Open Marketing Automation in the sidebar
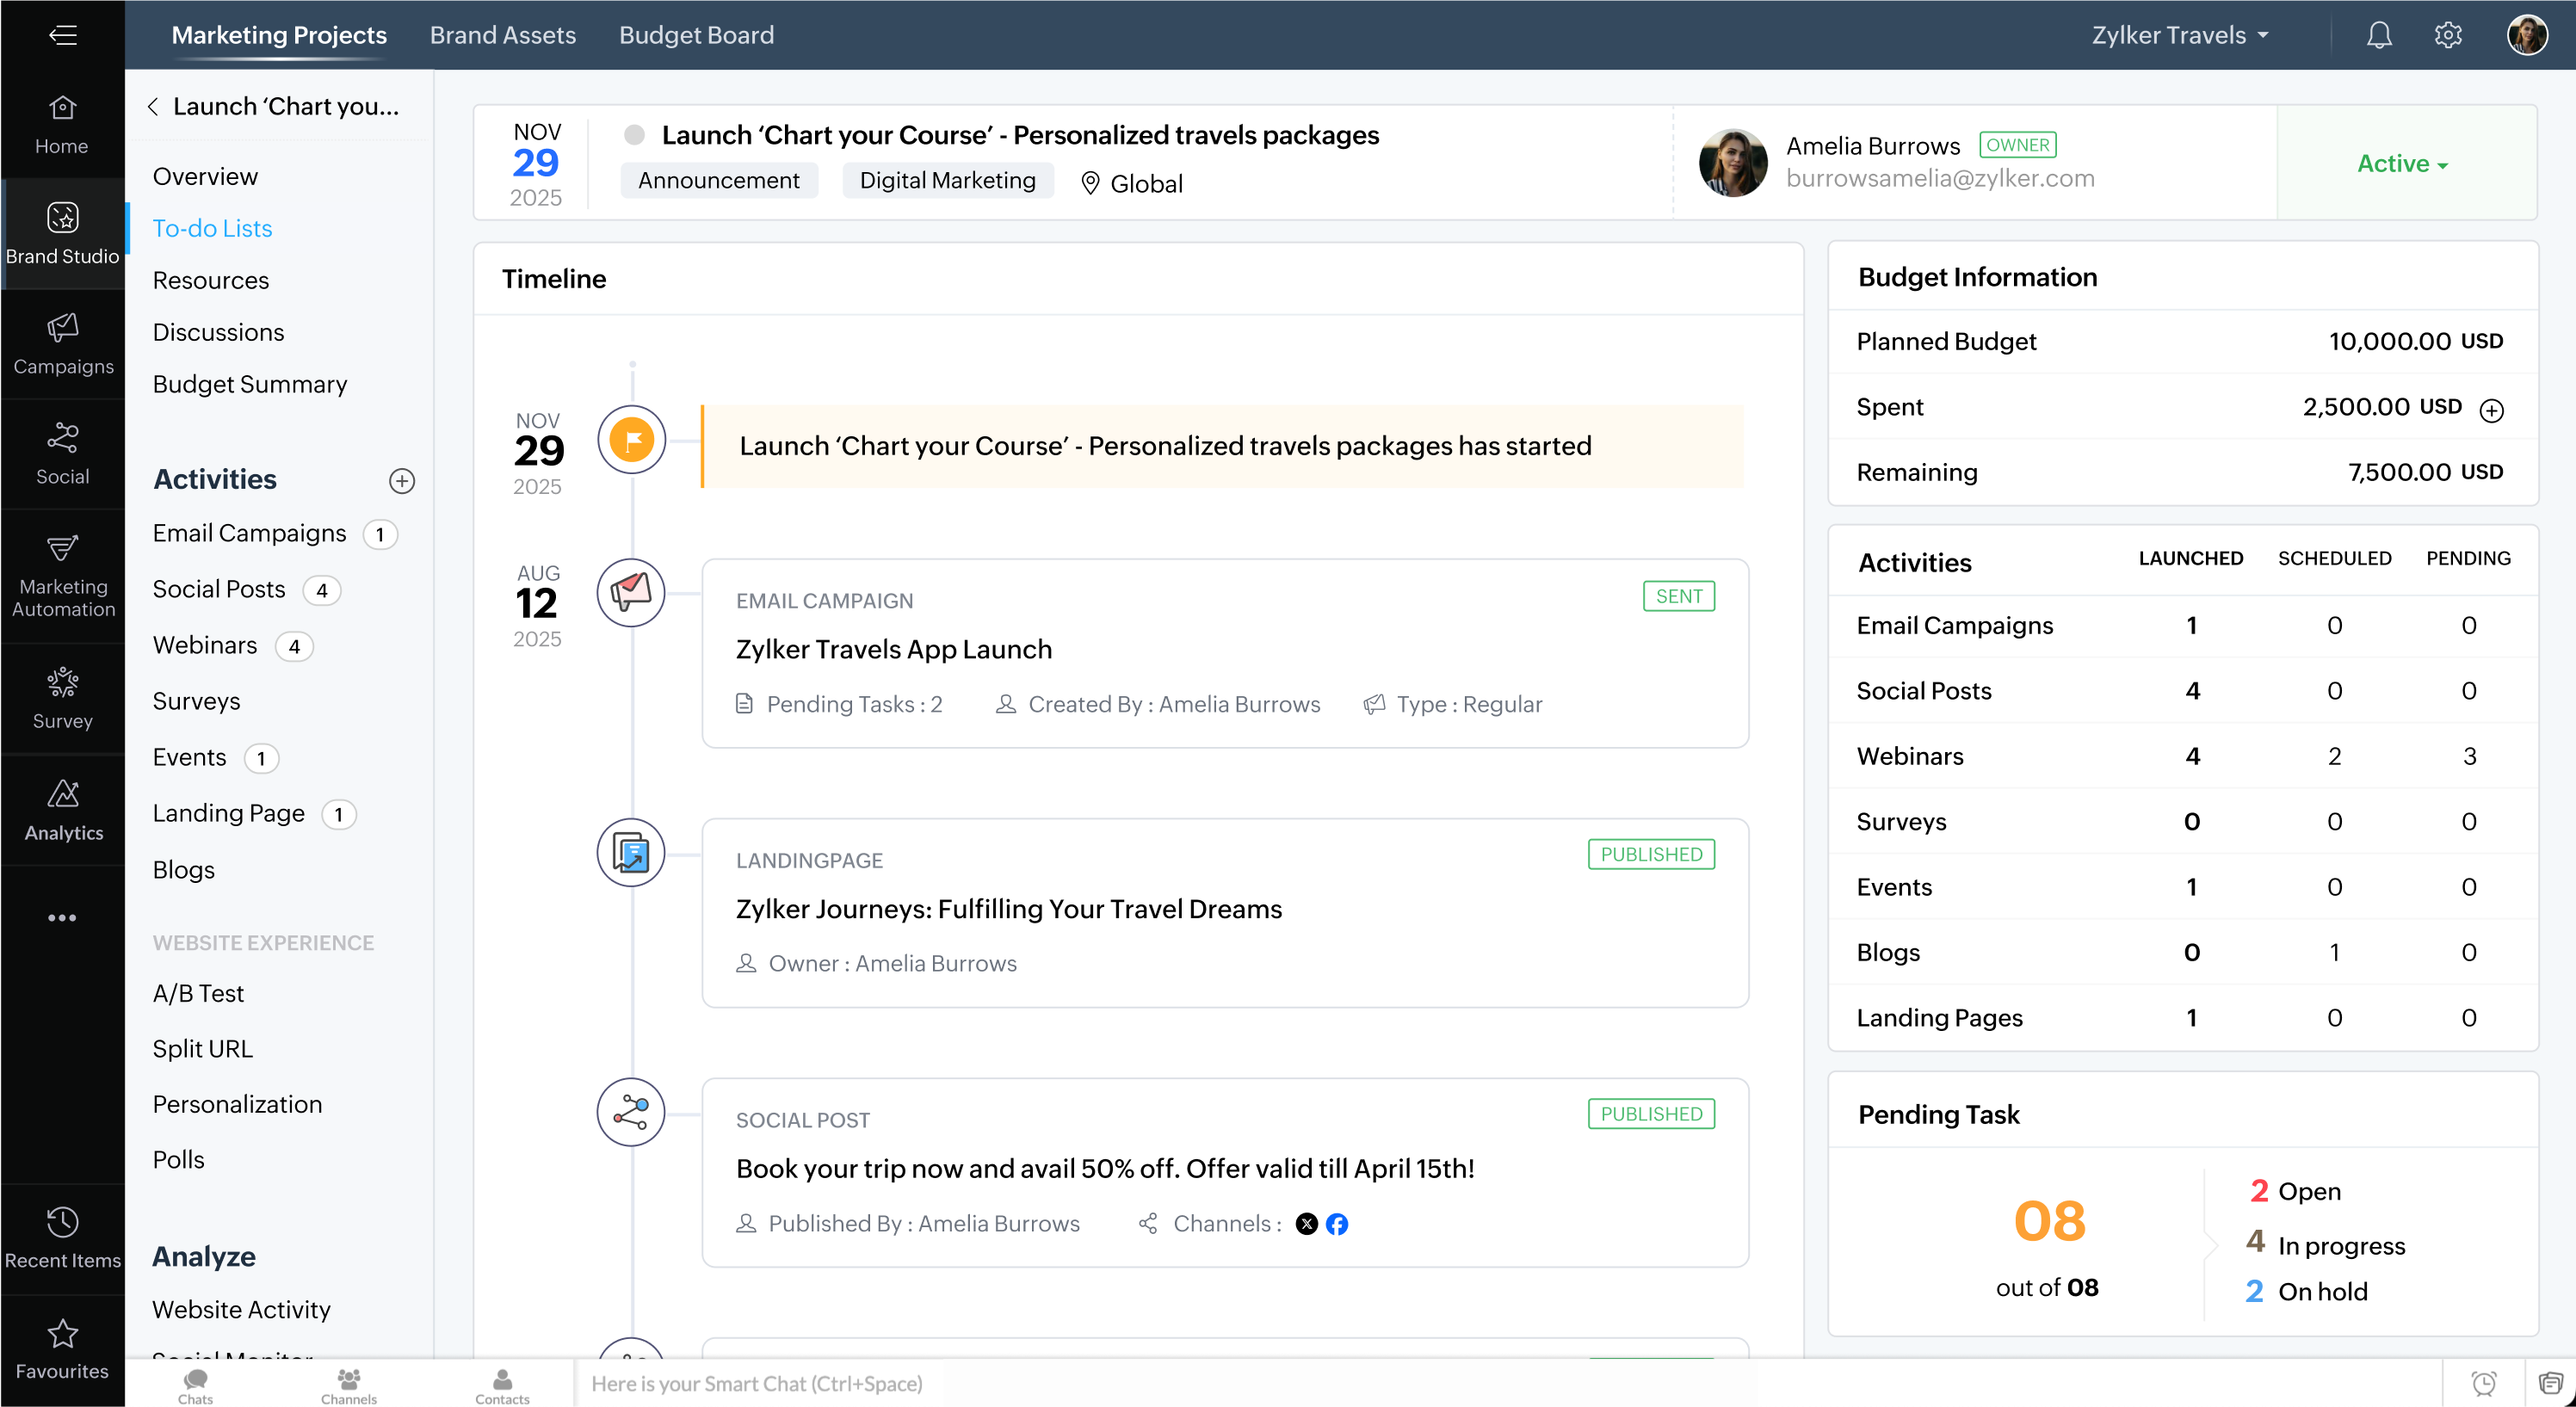The height and width of the screenshot is (1407, 2576). point(62,575)
